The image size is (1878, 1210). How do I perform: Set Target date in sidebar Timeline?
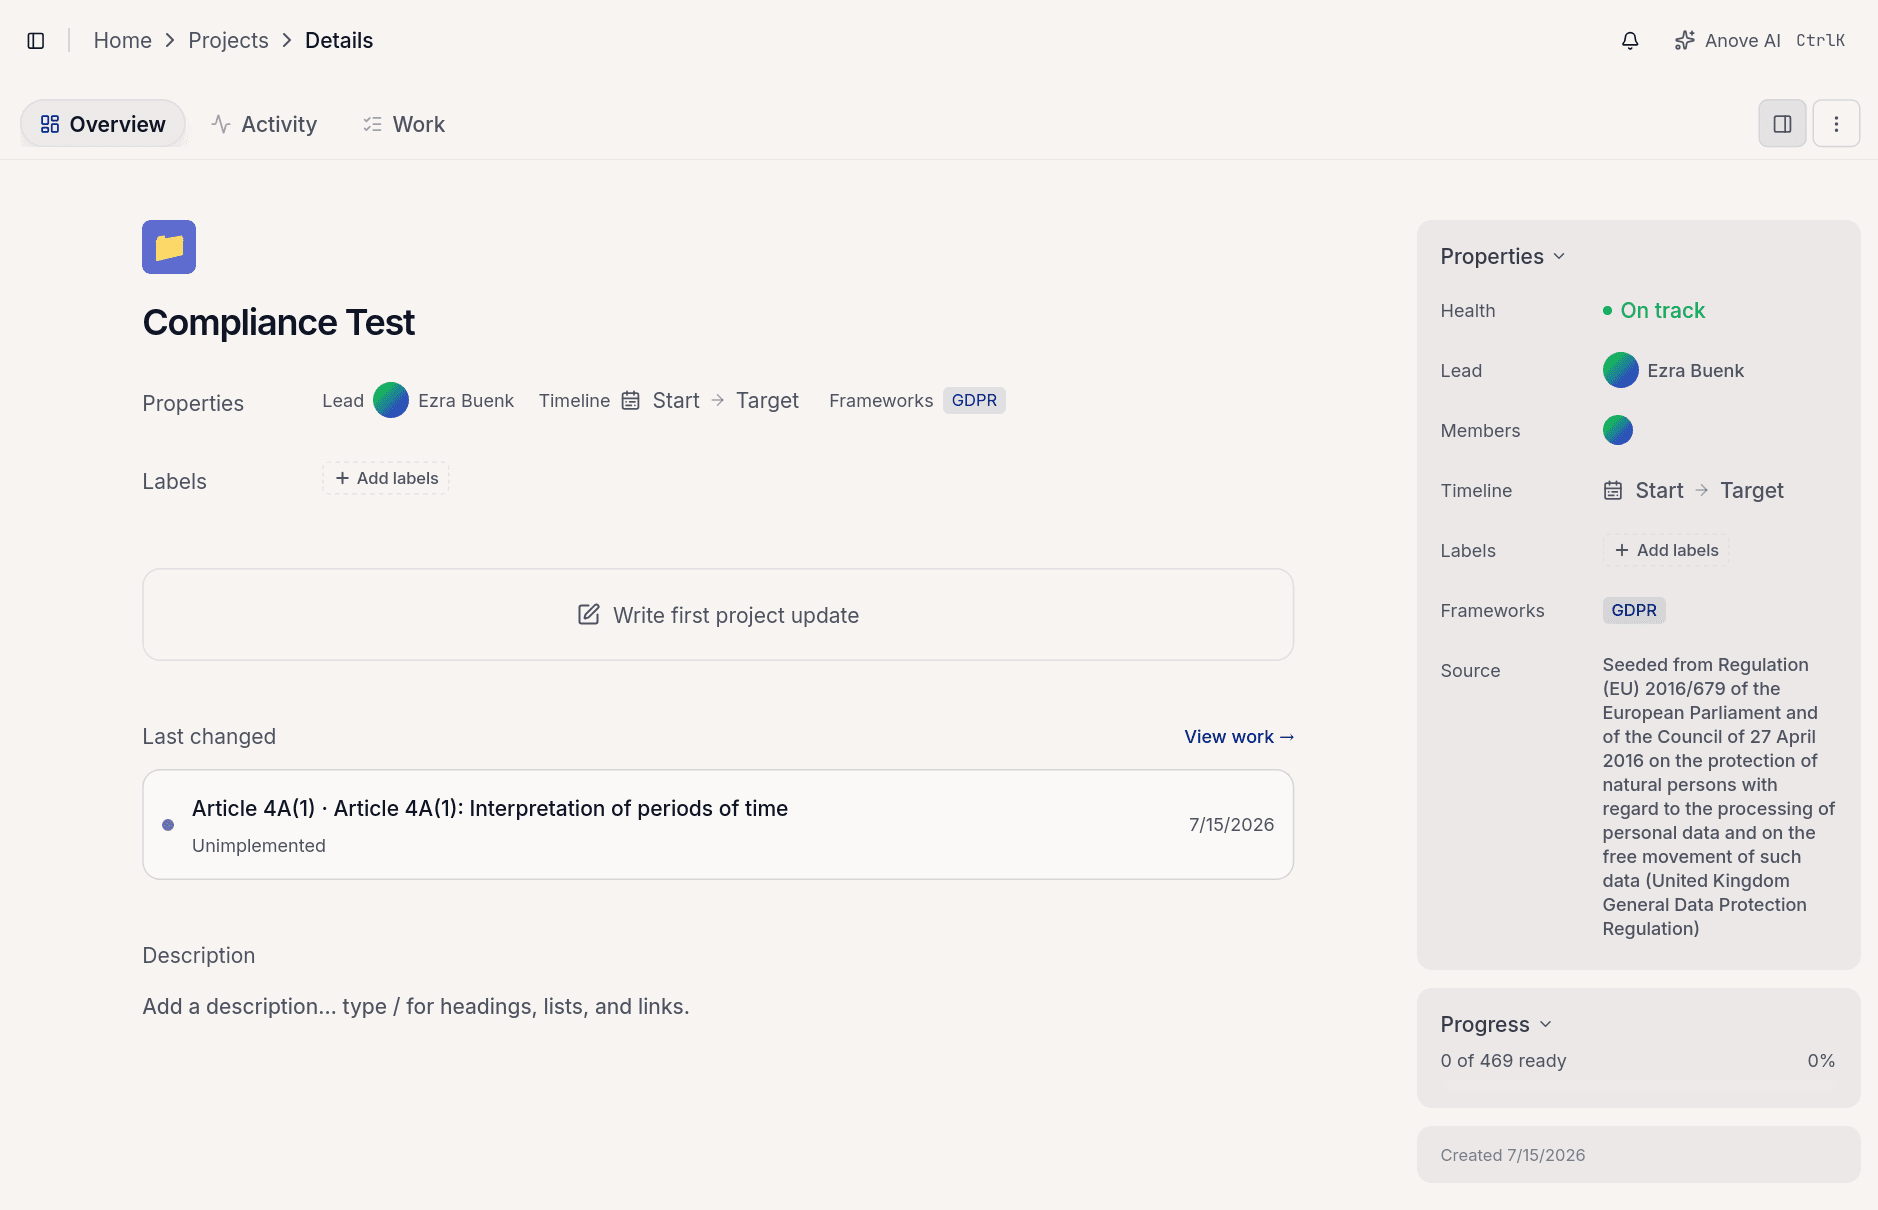point(1752,491)
